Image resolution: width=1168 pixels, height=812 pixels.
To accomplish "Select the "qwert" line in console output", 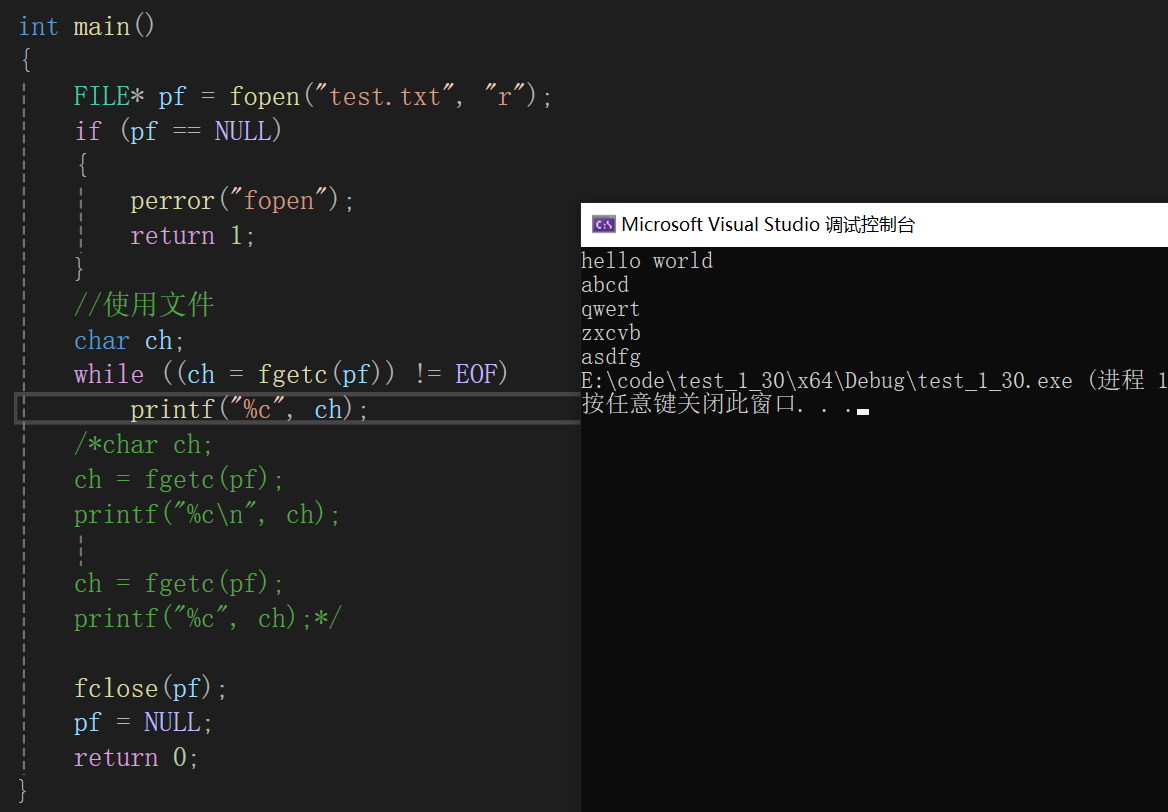I will point(610,309).
